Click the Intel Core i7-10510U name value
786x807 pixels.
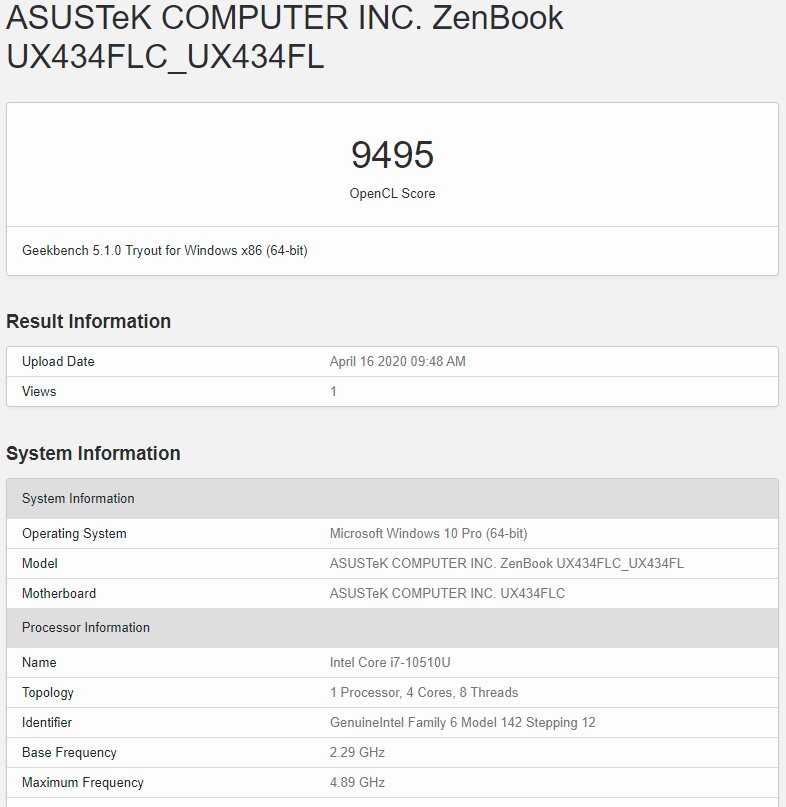click(390, 662)
